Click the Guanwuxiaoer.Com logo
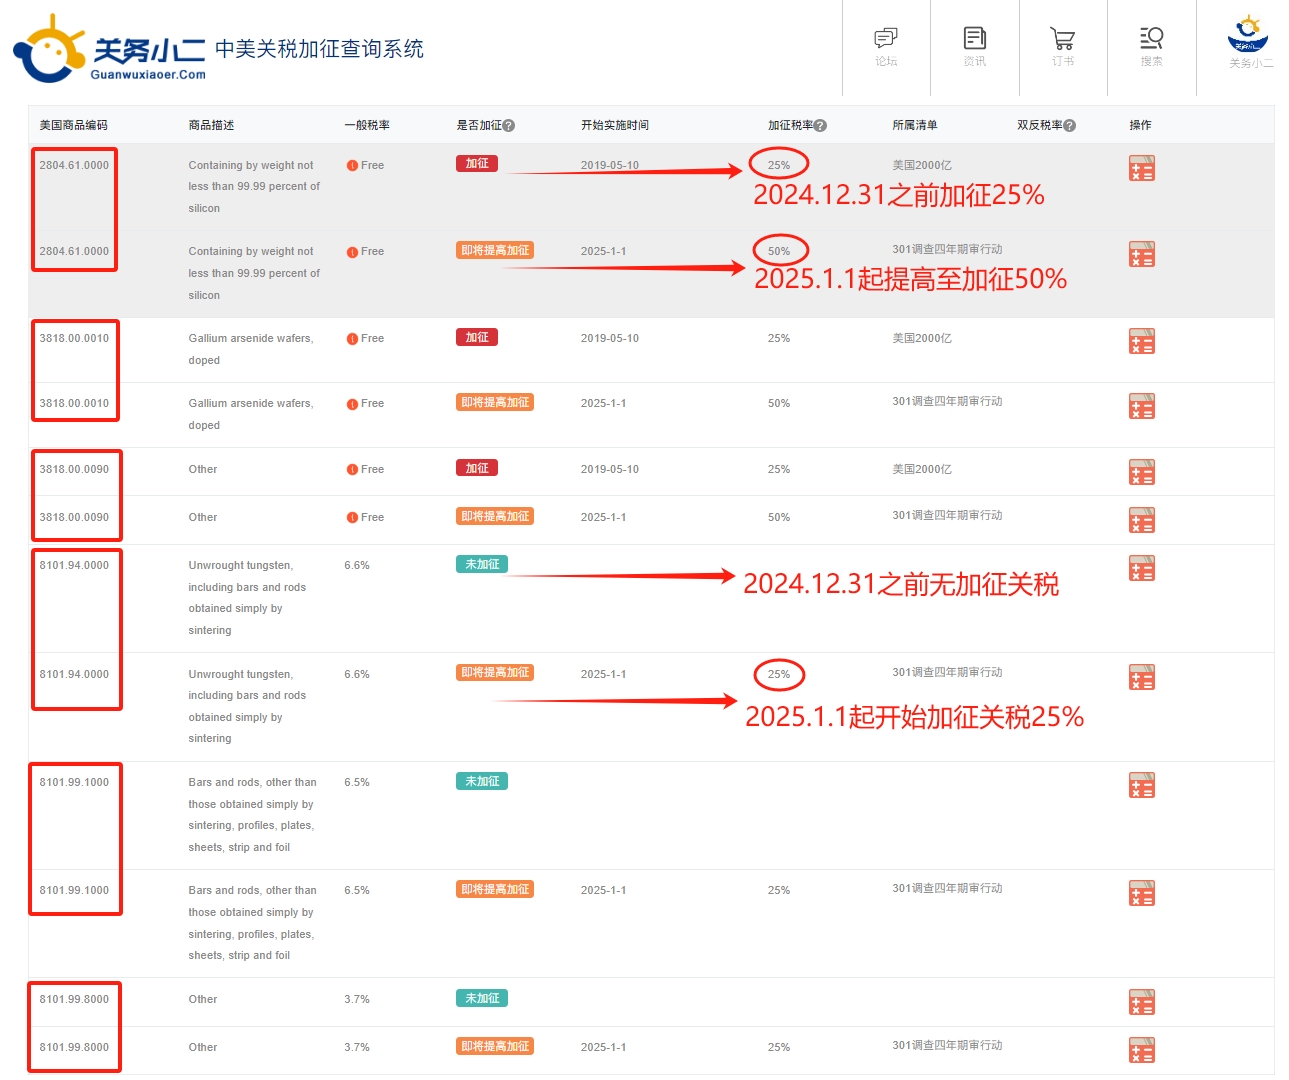This screenshot has height=1080, width=1289. tap(110, 48)
